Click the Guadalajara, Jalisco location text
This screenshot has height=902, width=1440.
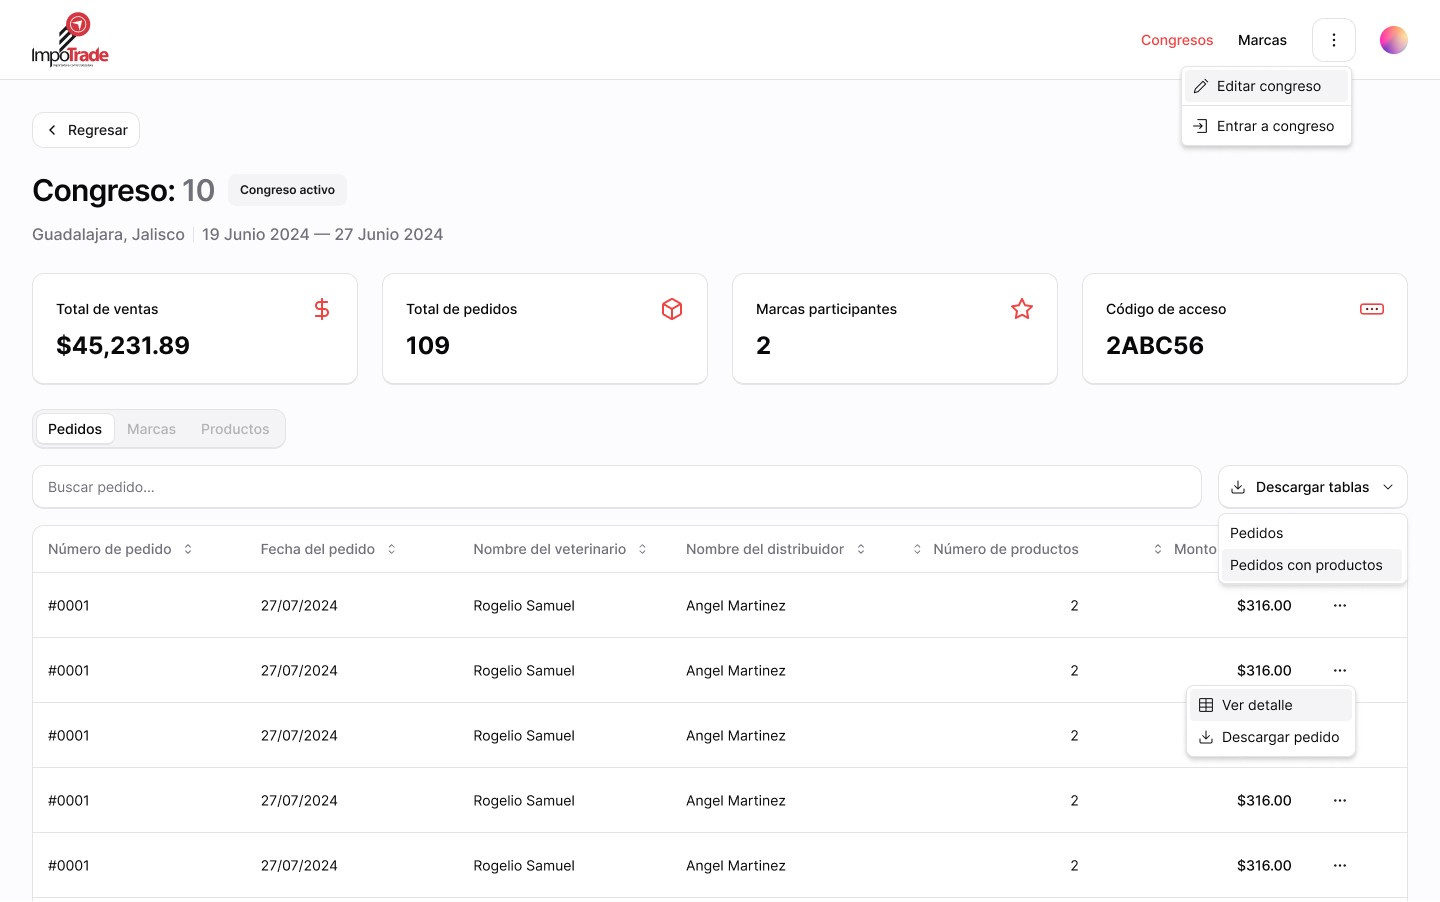[108, 234]
